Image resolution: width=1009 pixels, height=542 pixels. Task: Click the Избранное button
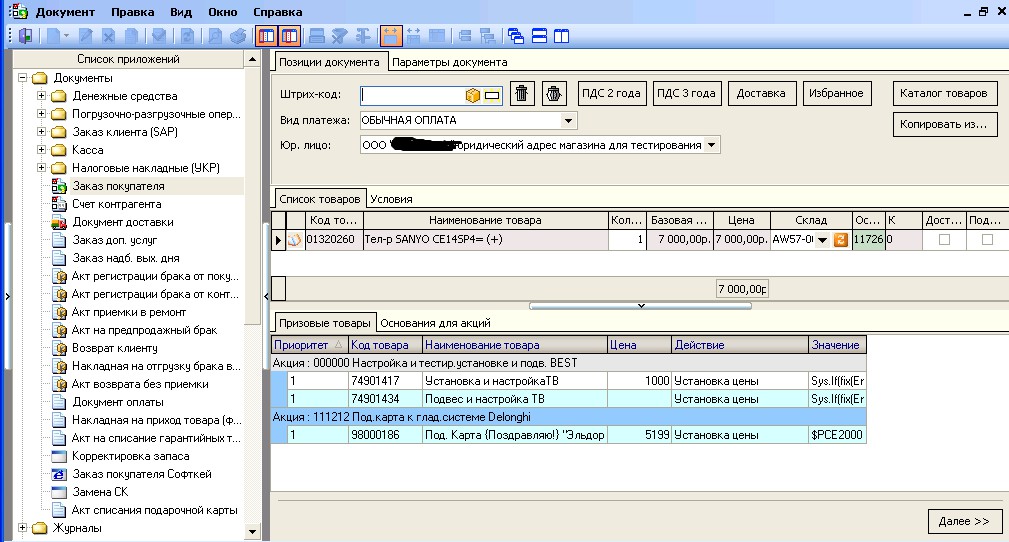(837, 93)
